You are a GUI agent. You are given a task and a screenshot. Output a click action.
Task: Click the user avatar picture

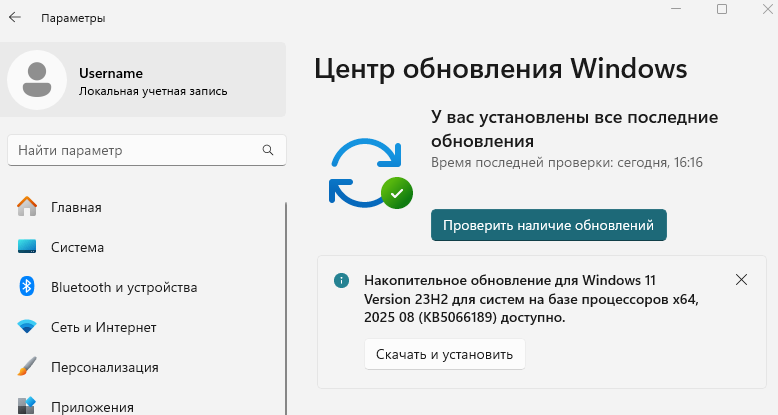pos(37,79)
